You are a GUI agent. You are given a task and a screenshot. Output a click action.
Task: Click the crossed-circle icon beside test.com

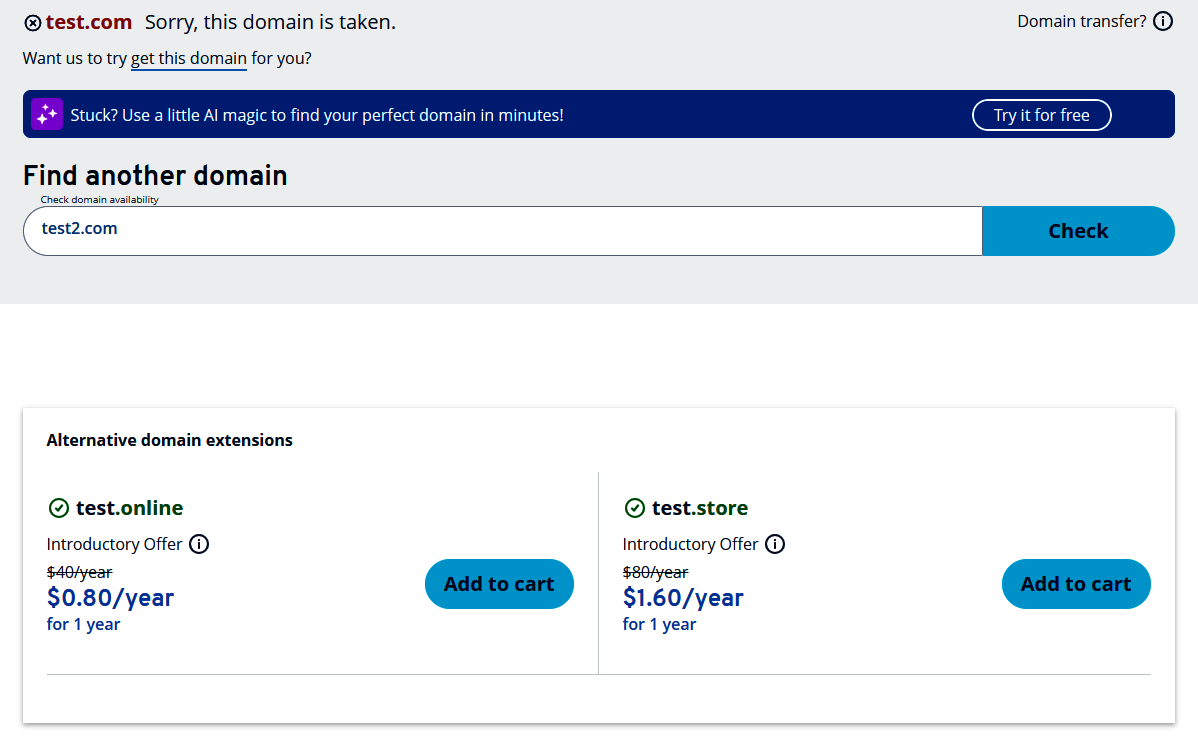click(x=31, y=22)
